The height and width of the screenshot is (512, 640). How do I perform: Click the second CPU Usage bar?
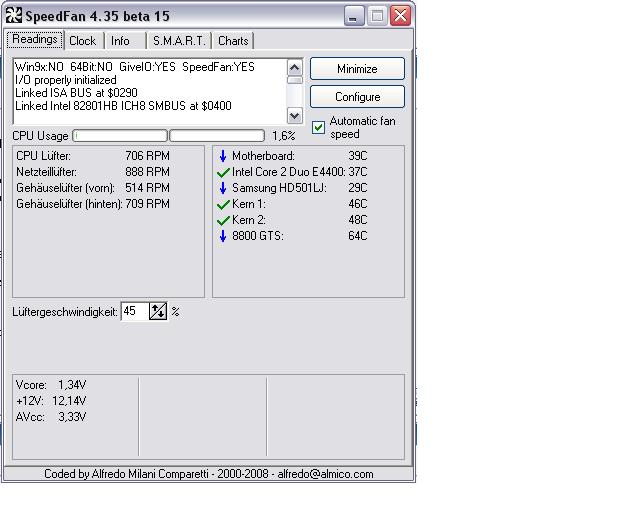tap(217, 136)
